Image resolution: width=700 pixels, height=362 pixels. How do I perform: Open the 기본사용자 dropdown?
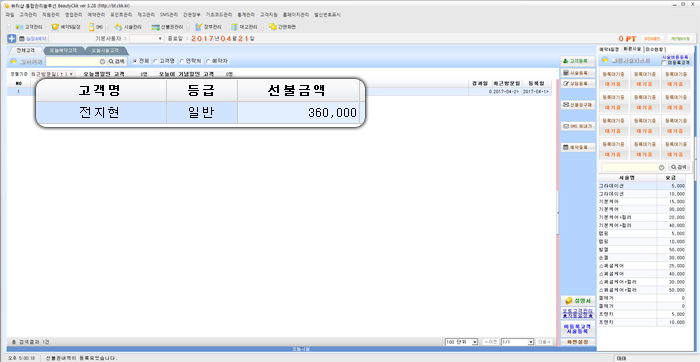[147, 39]
